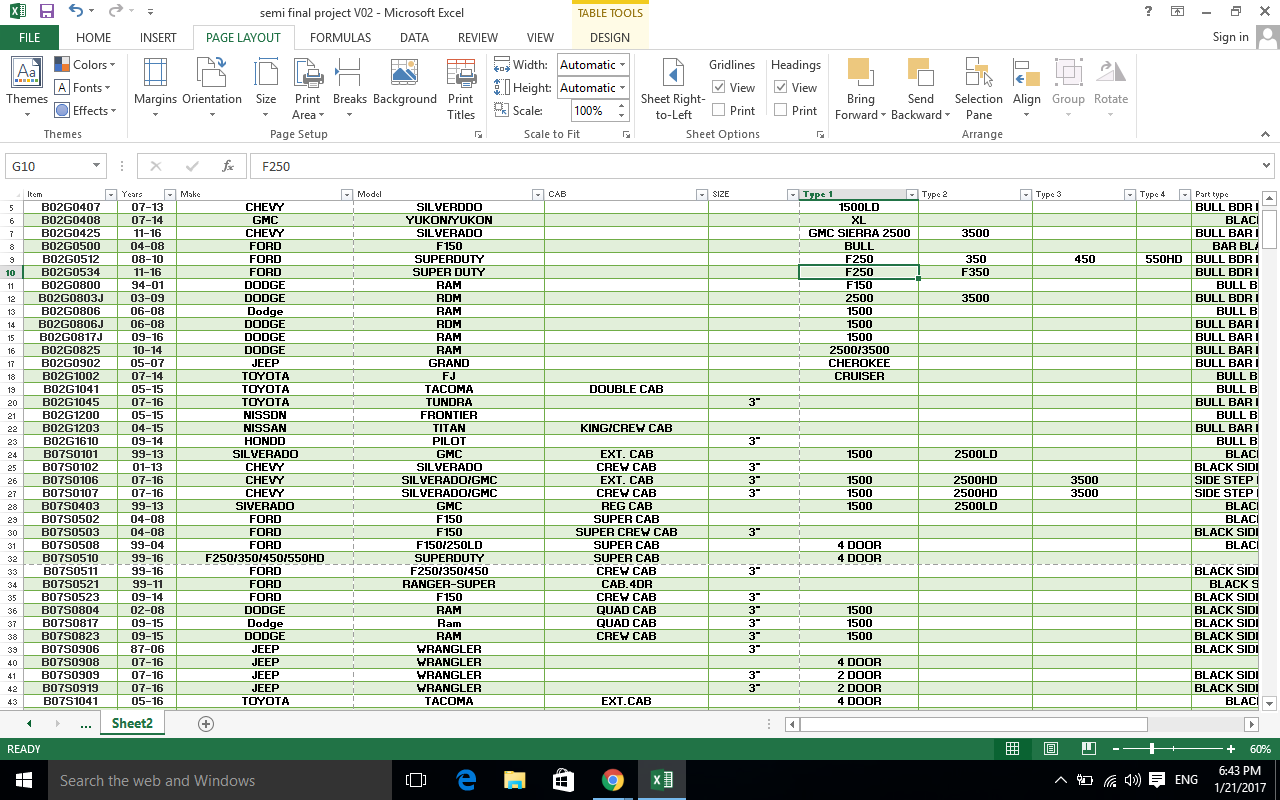Switch to the DATA tab

point(414,38)
